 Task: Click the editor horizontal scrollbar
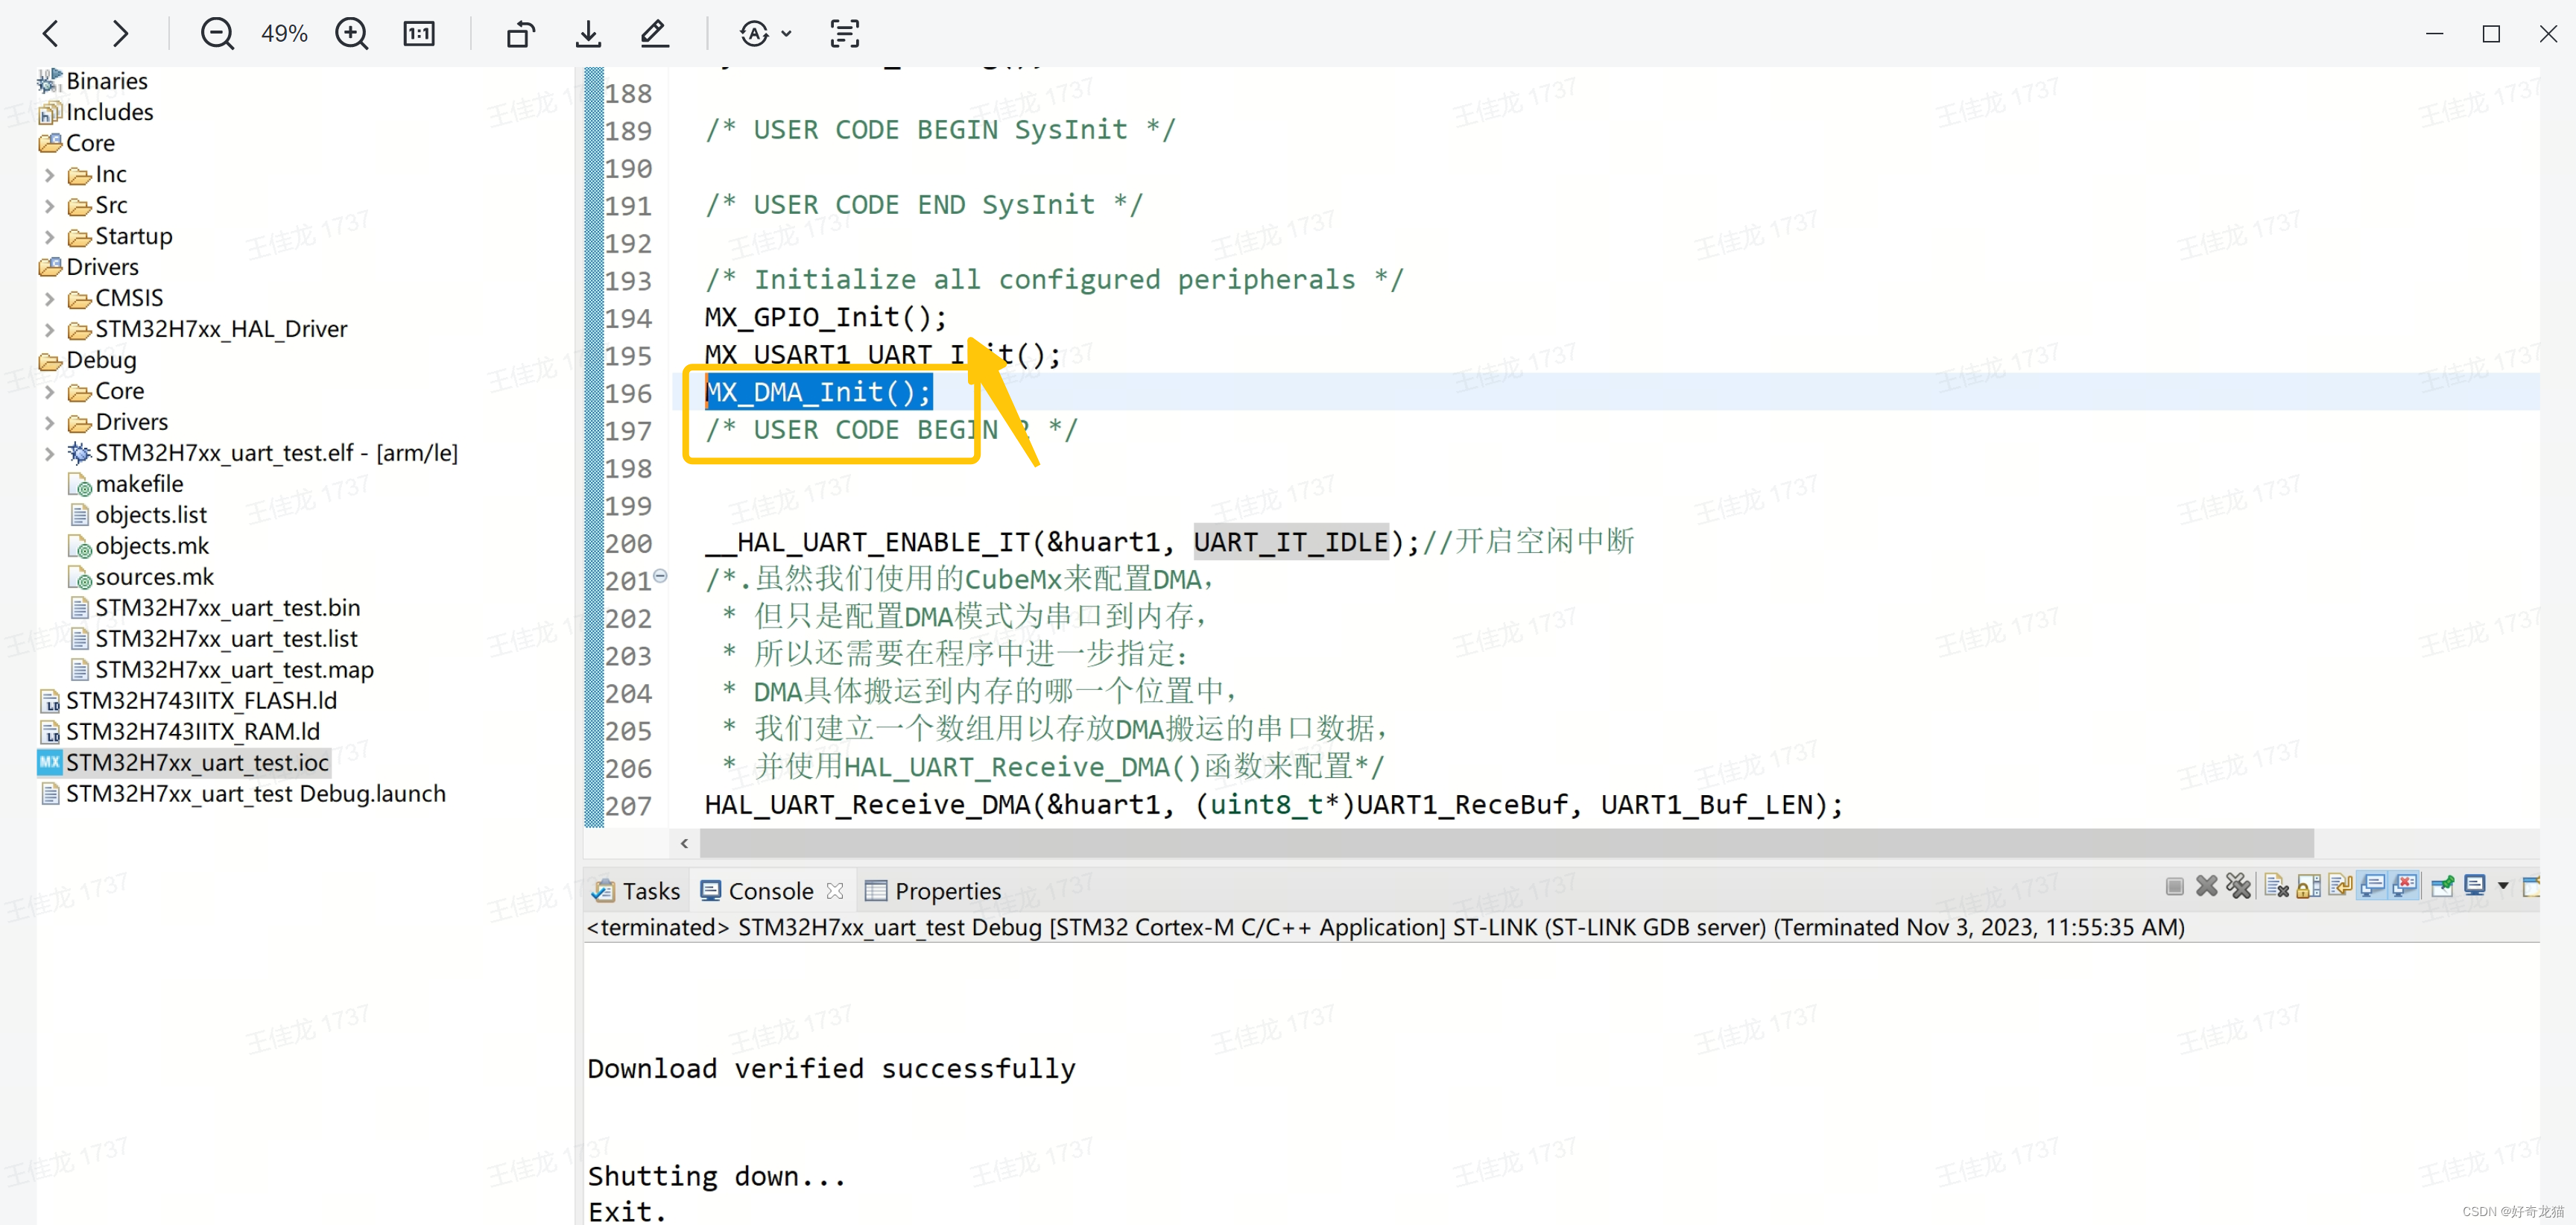(x=1506, y=843)
